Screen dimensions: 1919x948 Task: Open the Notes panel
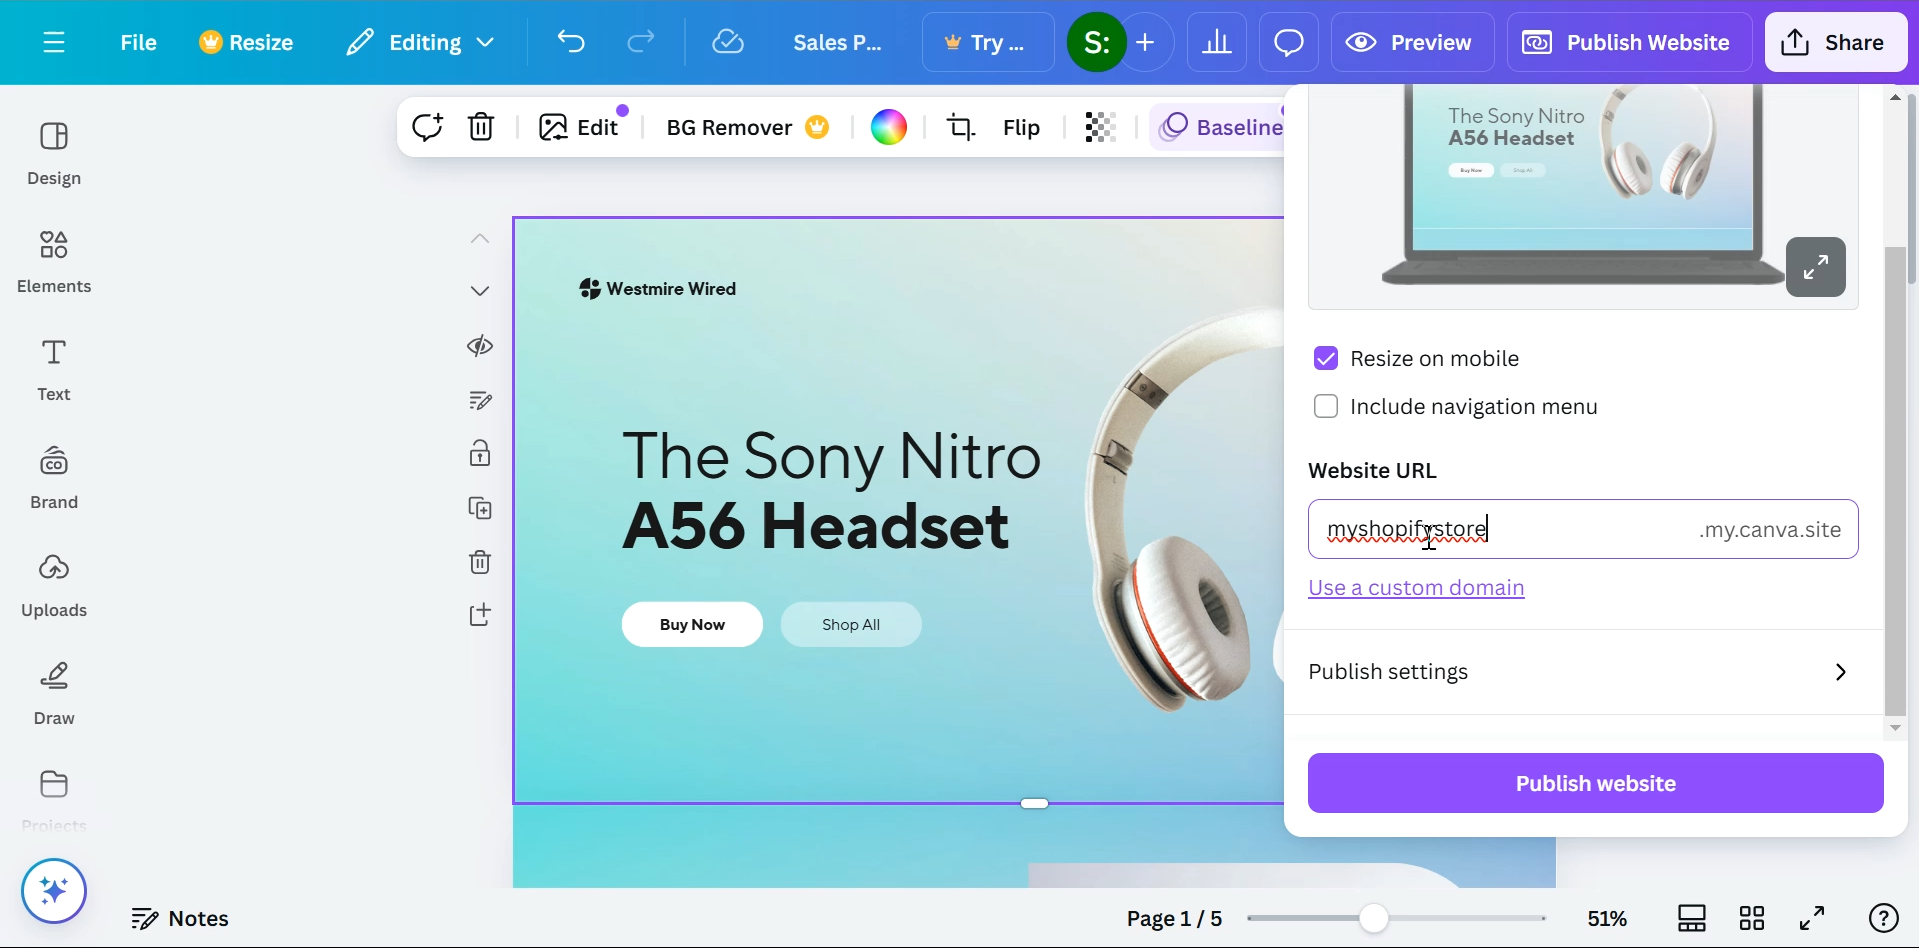point(180,918)
